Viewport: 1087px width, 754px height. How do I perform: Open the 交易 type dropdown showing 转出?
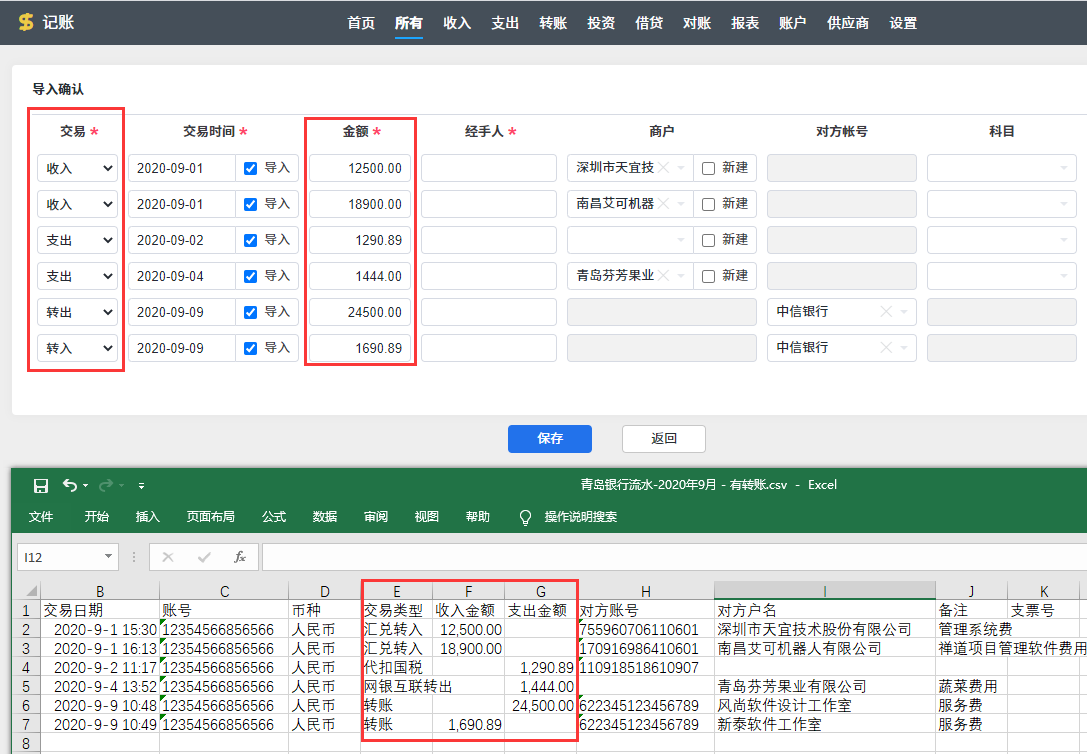click(x=77, y=312)
